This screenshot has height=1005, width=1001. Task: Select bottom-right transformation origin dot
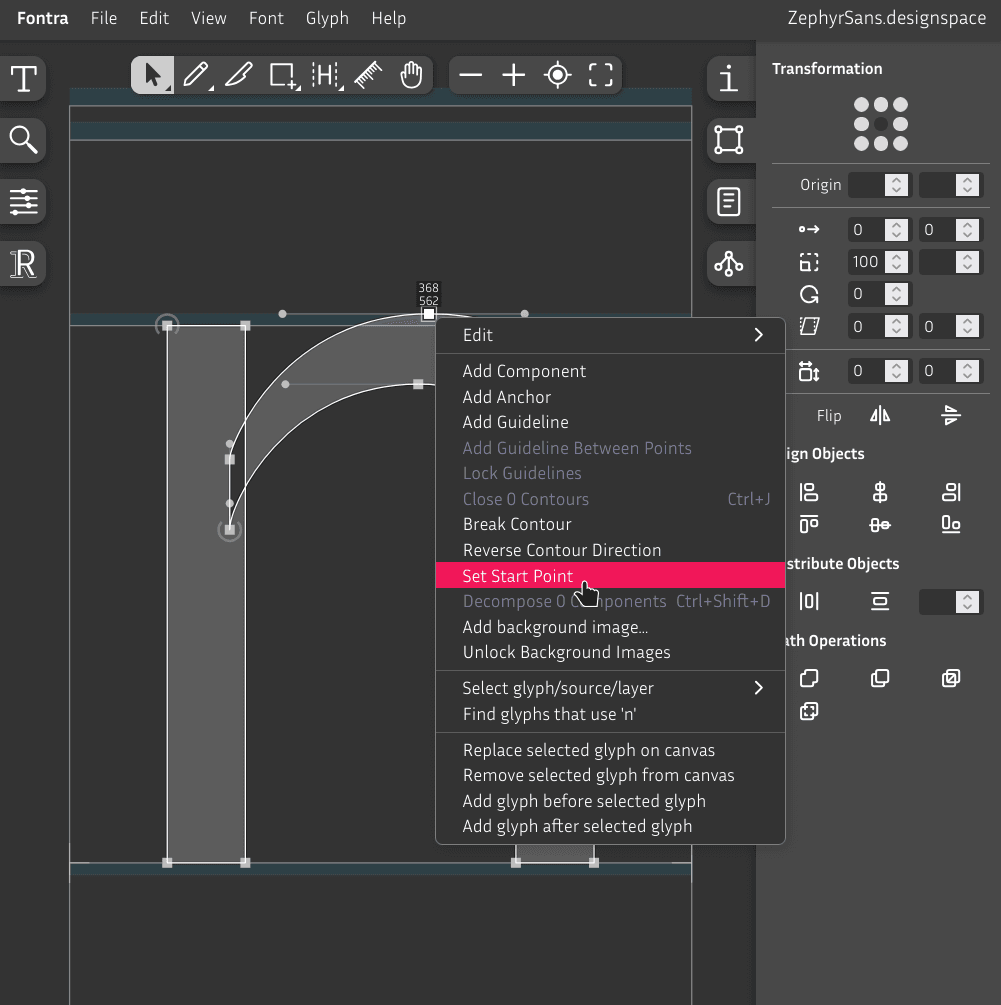[900, 143]
